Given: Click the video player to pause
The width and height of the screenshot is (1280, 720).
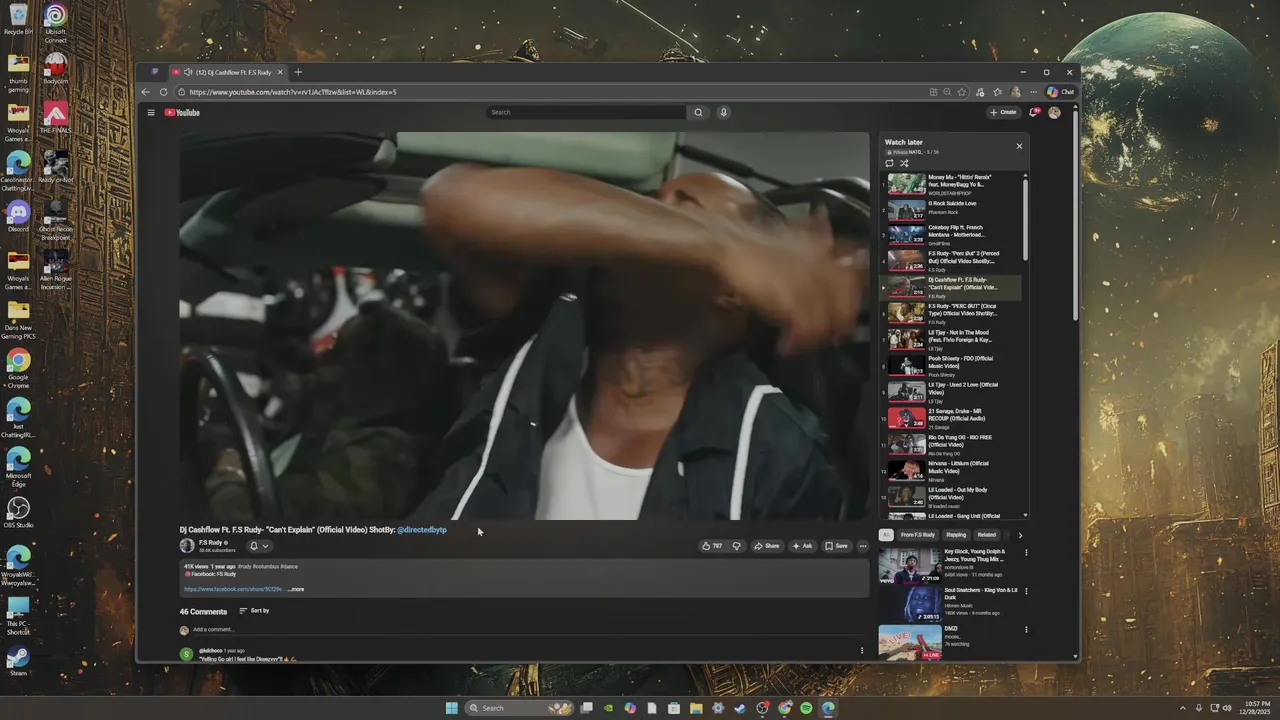Looking at the screenshot, I should point(525,326).
